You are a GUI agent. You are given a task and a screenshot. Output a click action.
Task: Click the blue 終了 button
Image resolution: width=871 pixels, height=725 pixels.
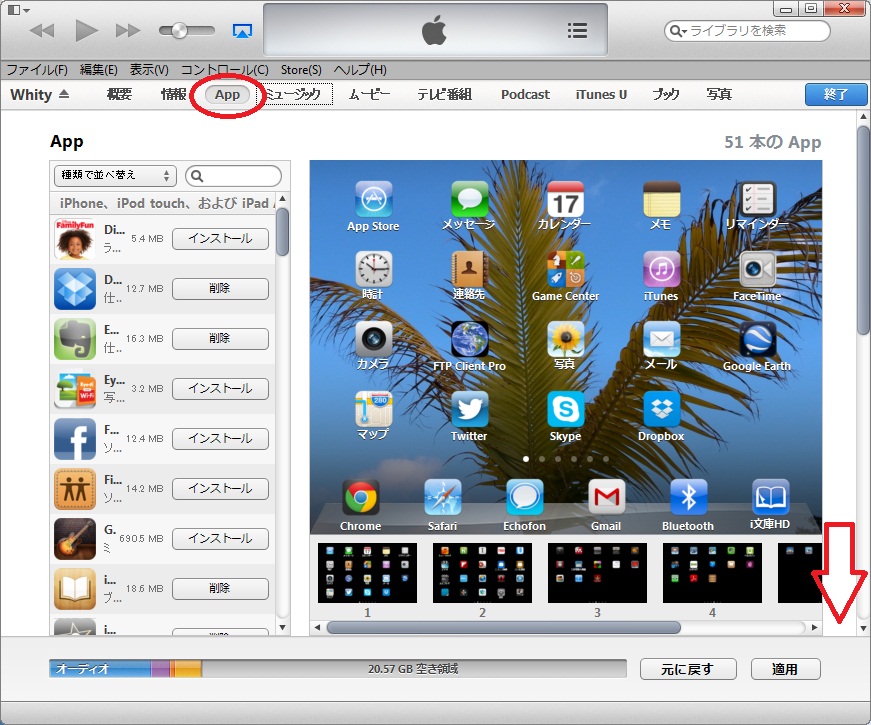835,94
